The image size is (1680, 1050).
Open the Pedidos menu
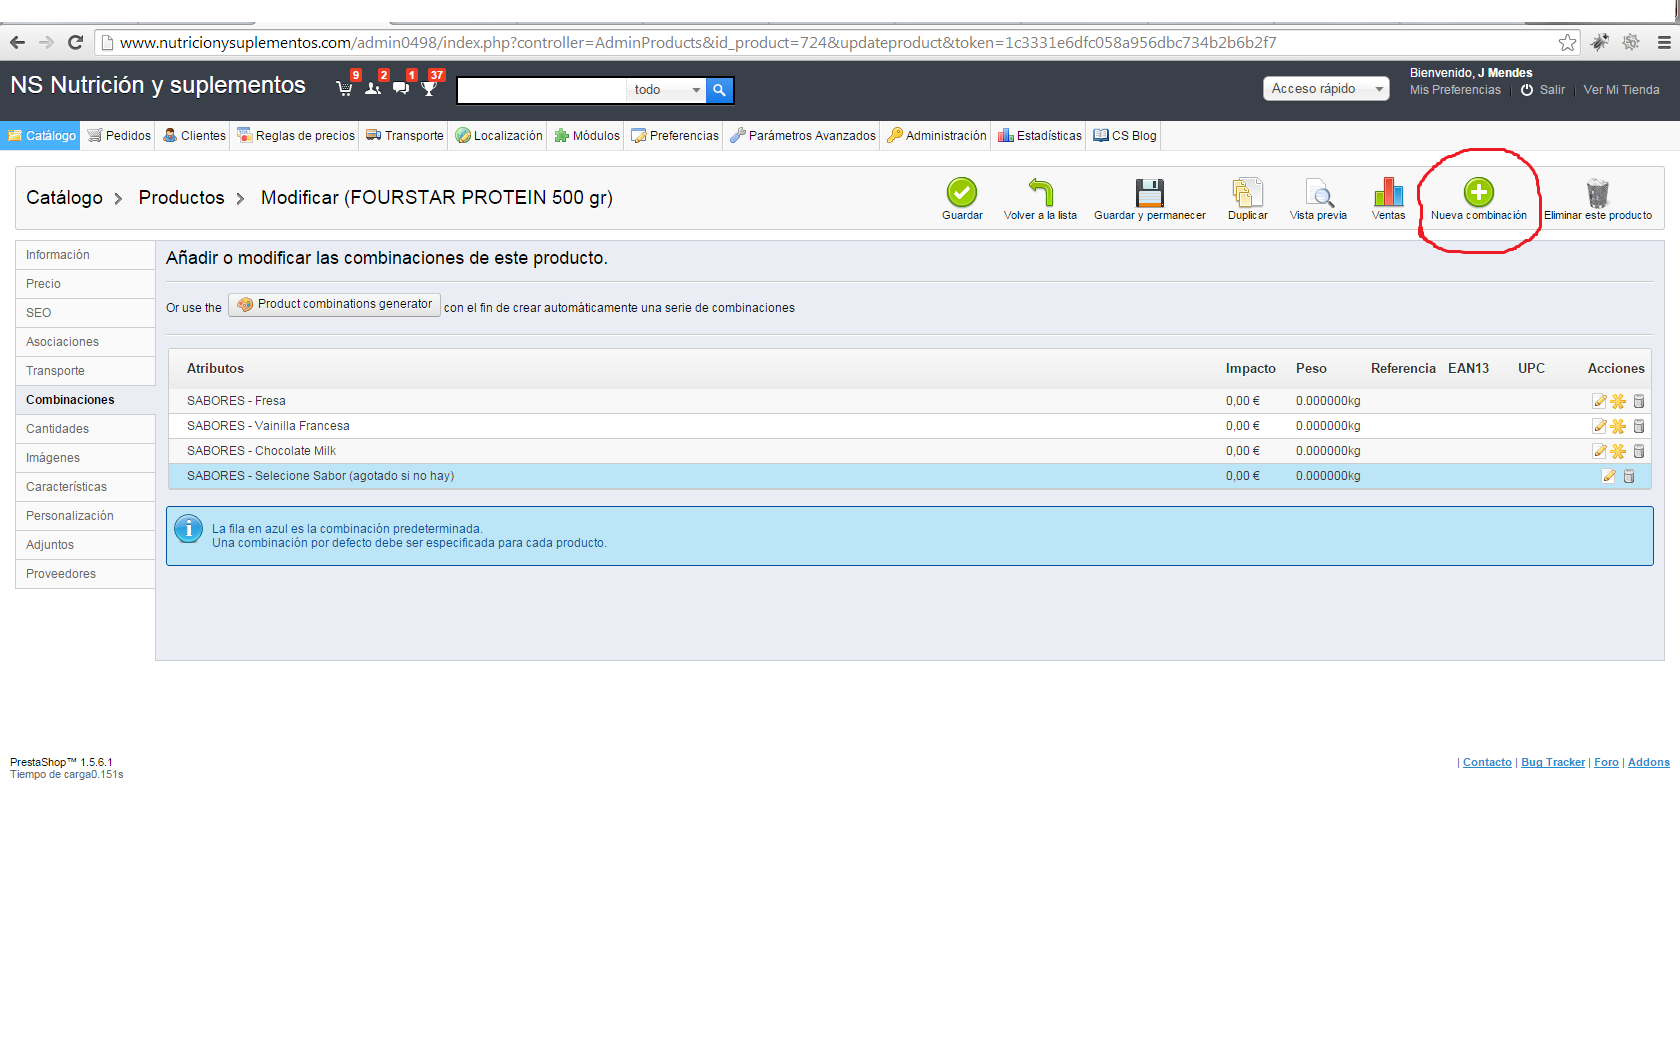coord(119,136)
